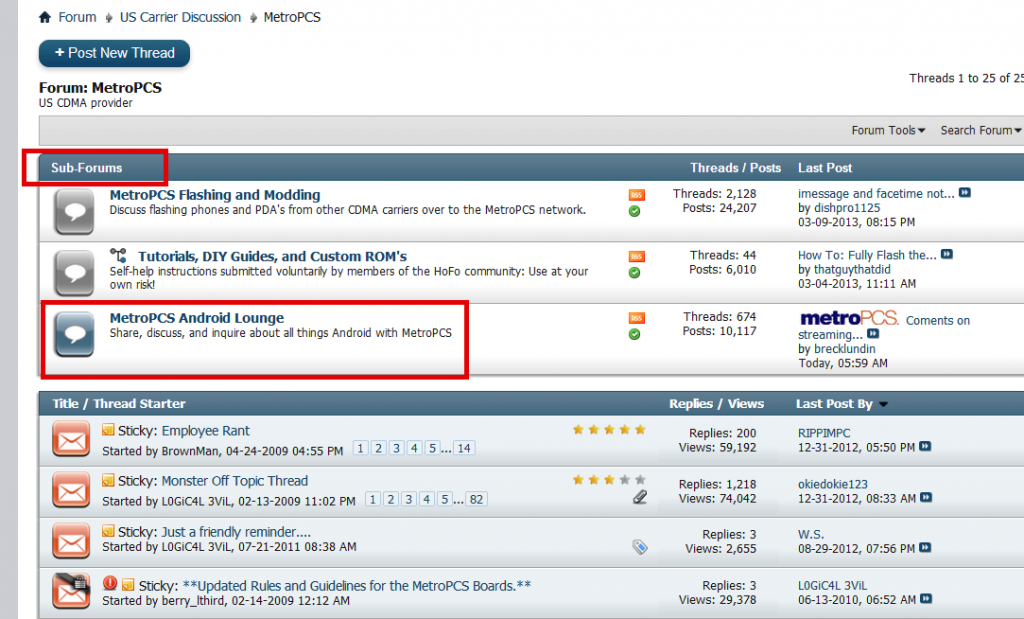Sort threads by Replies column header
The height and width of the screenshot is (619, 1024).
(691, 404)
